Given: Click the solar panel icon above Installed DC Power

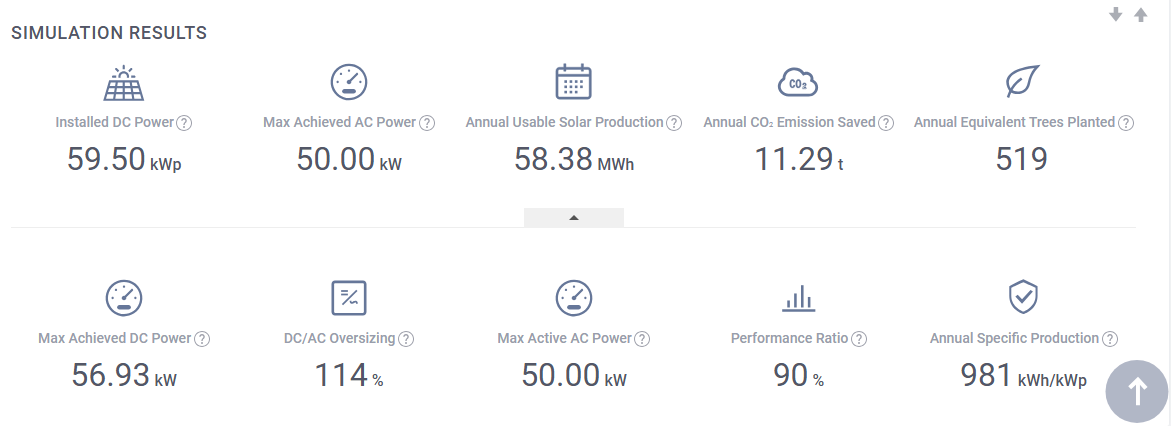Looking at the screenshot, I should [124, 83].
